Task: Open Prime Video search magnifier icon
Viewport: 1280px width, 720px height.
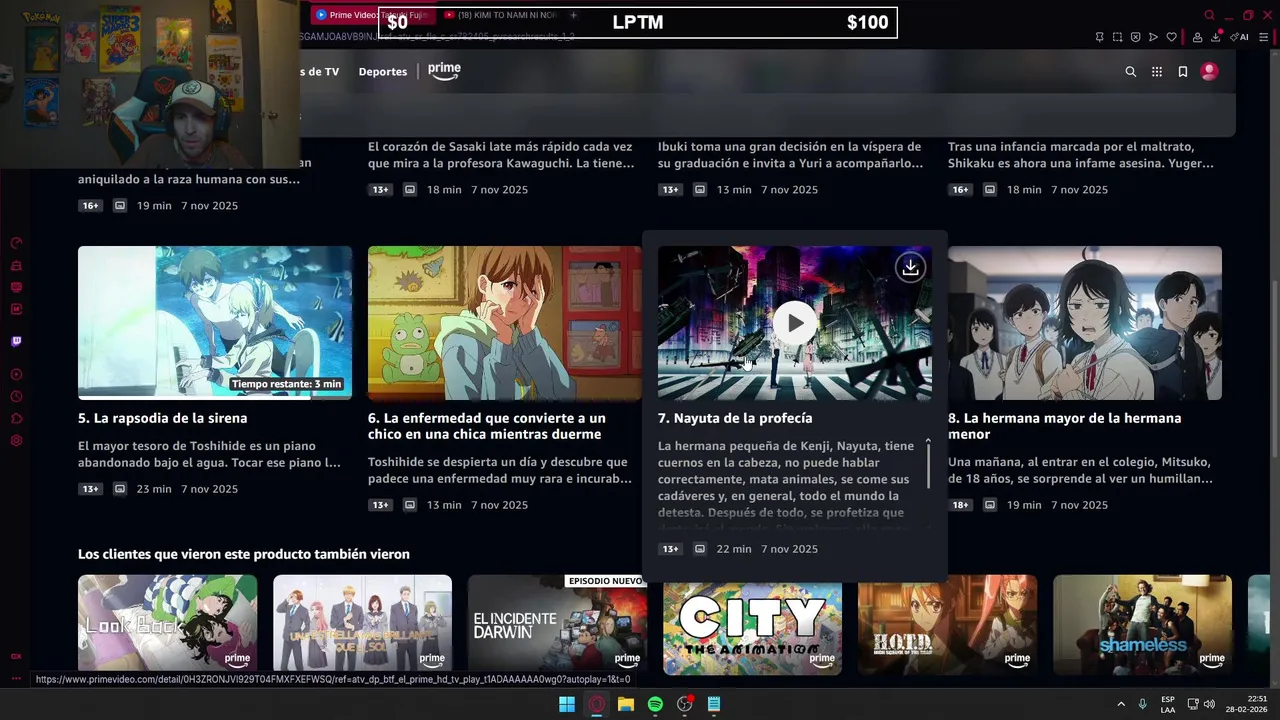Action: [1130, 72]
